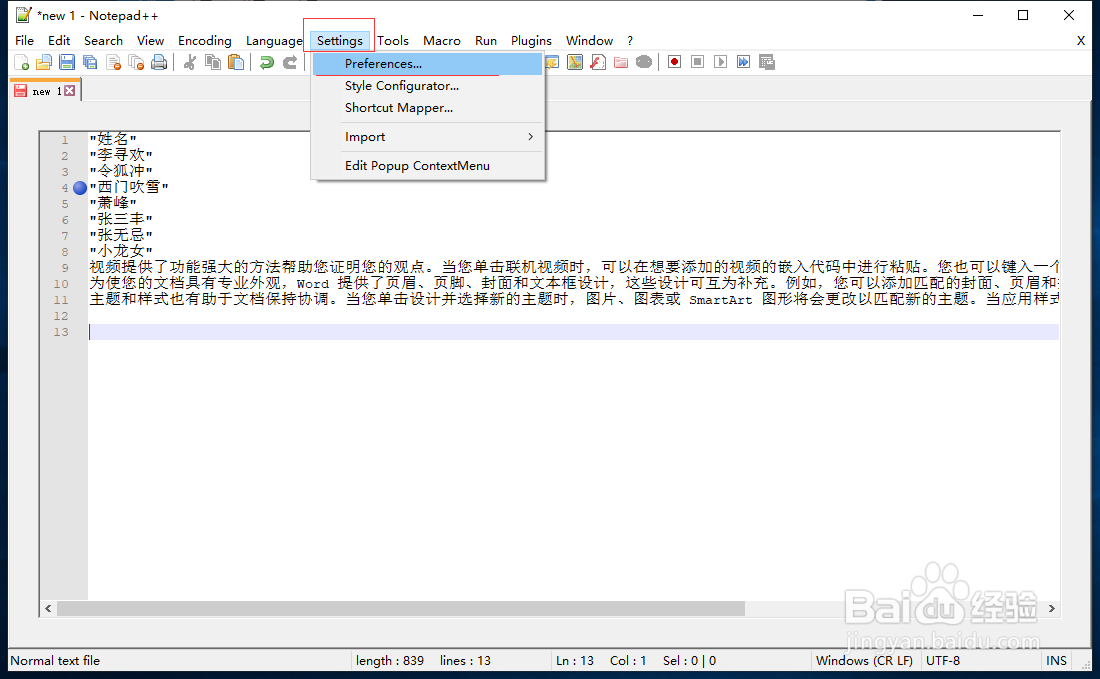Click line number 9 in the margin
1100x679 pixels.
click(65, 268)
